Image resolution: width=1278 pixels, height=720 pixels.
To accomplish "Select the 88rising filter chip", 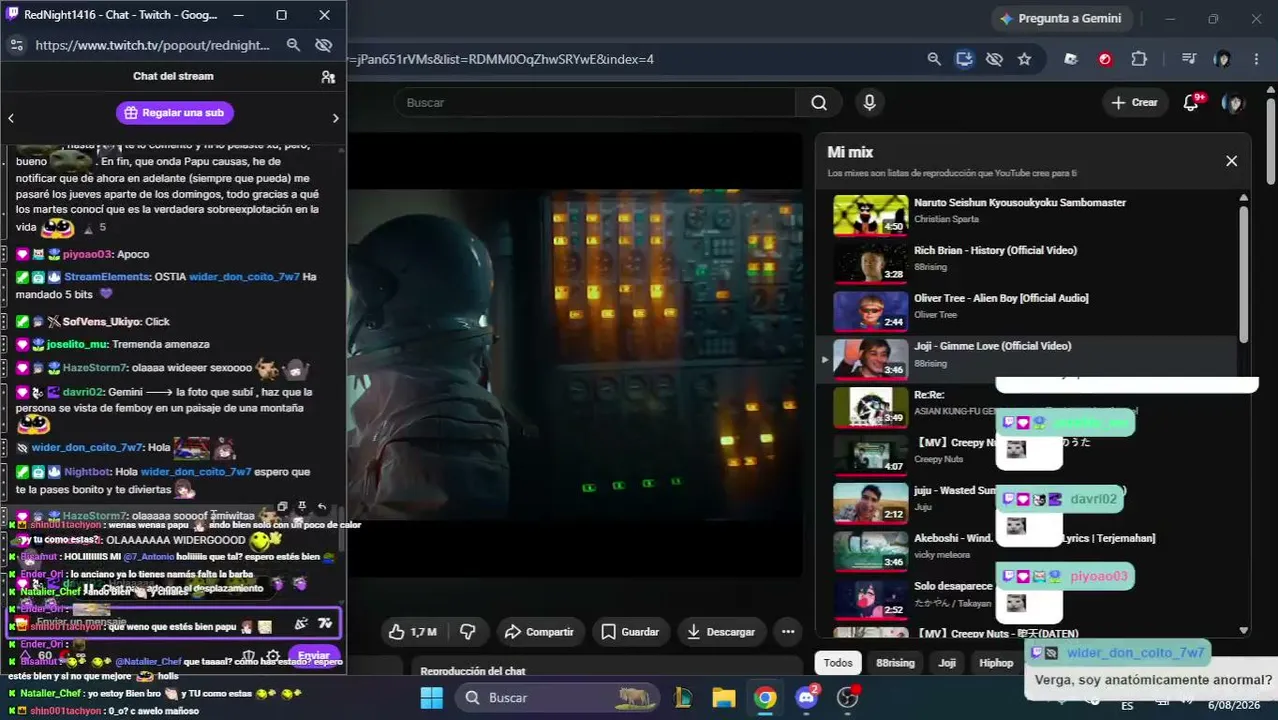I will [895, 663].
